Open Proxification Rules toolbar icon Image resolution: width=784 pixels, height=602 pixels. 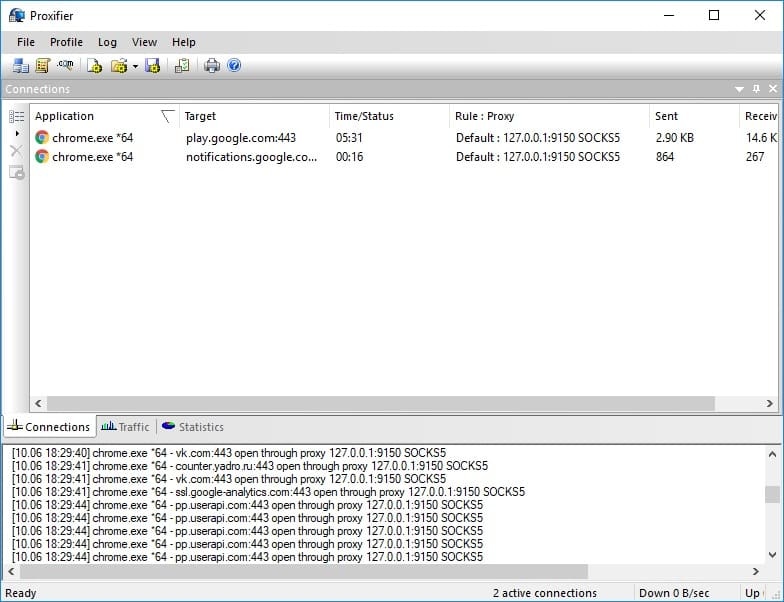coord(42,66)
